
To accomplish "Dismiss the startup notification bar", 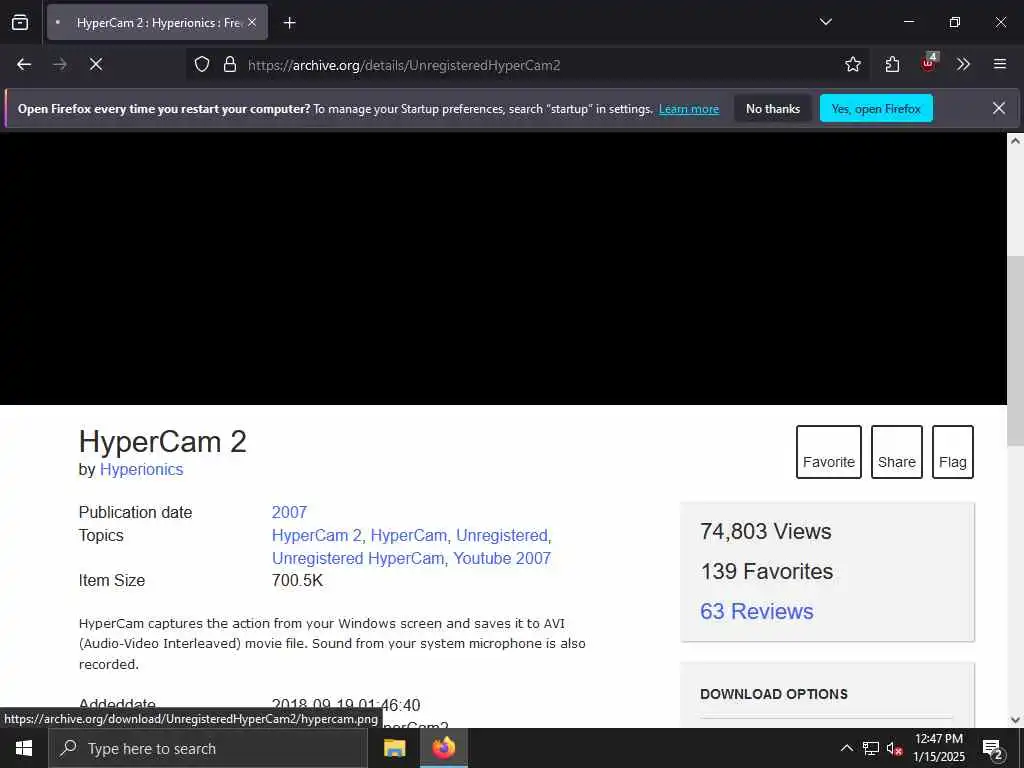I will click(999, 108).
